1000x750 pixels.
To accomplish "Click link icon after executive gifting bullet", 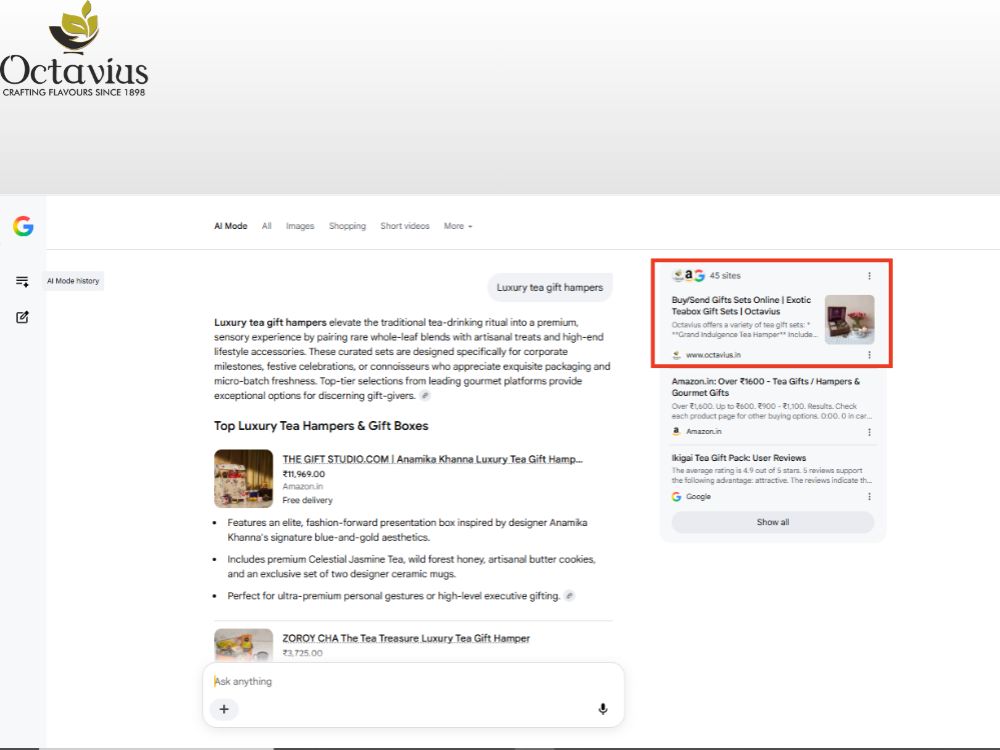I will 570,596.
